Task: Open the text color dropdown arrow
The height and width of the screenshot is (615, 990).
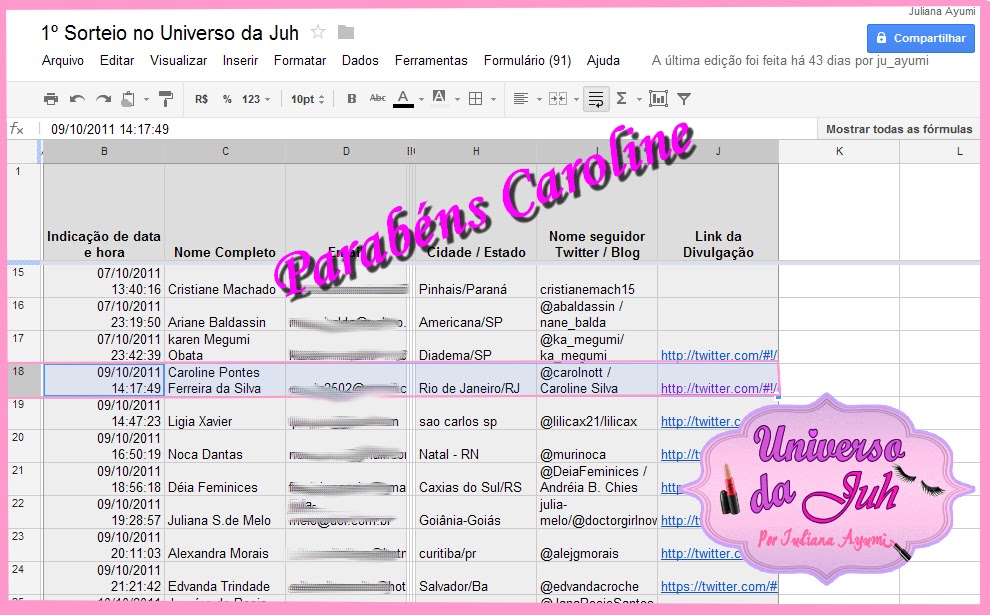Action: [421, 99]
